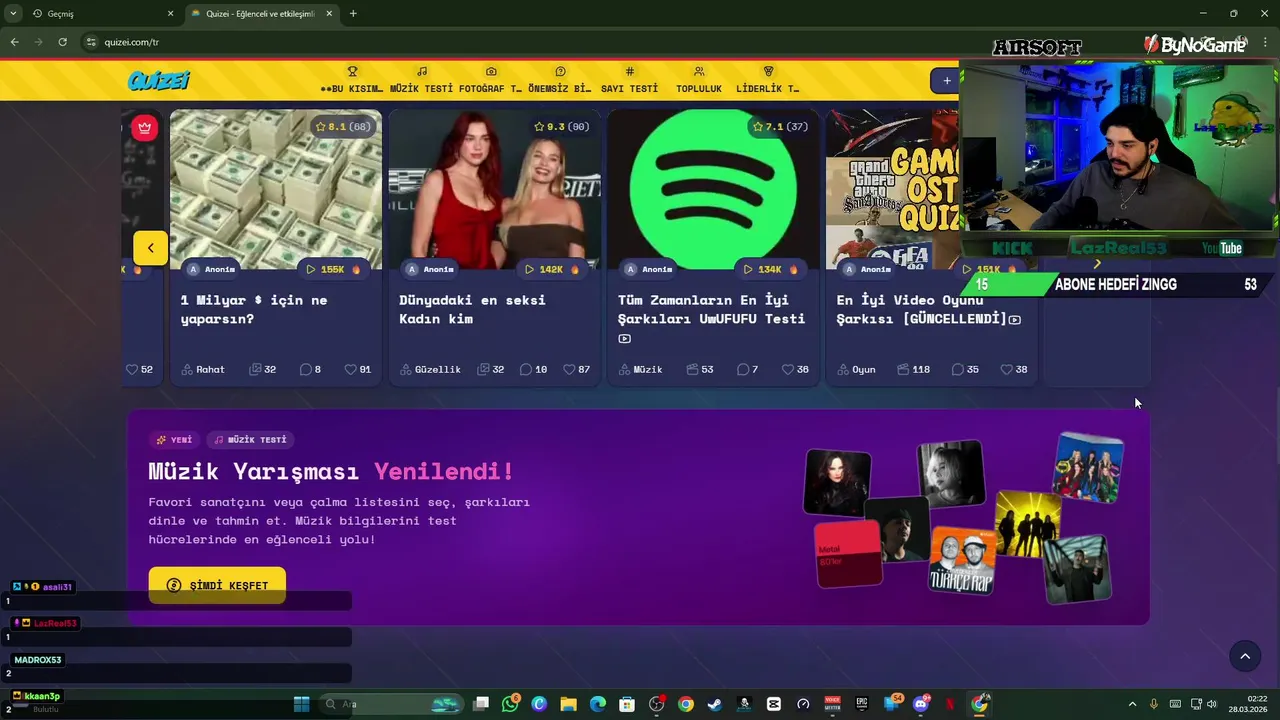Open the Spotify logo quiz thumbnail
1280x720 pixels.
713,188
